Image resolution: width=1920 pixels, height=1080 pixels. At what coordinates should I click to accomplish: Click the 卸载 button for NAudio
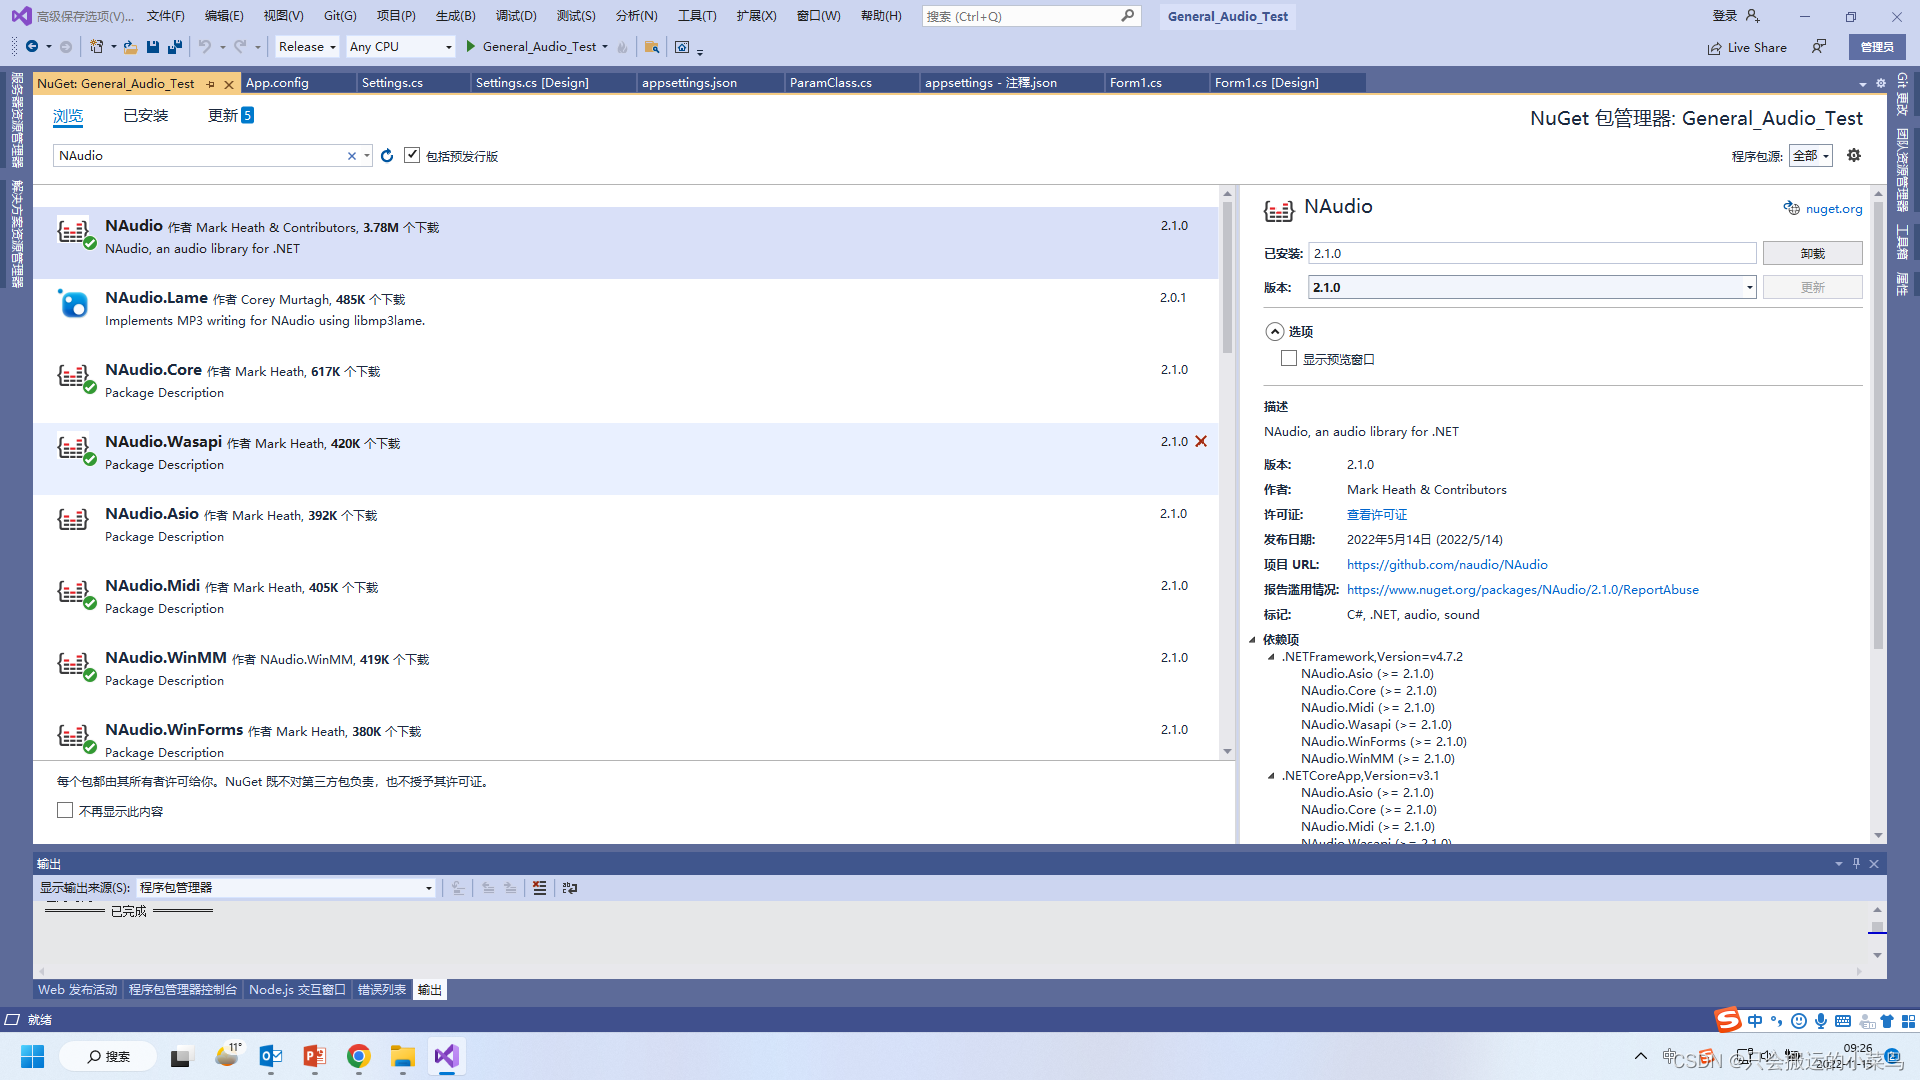pyautogui.click(x=1812, y=253)
